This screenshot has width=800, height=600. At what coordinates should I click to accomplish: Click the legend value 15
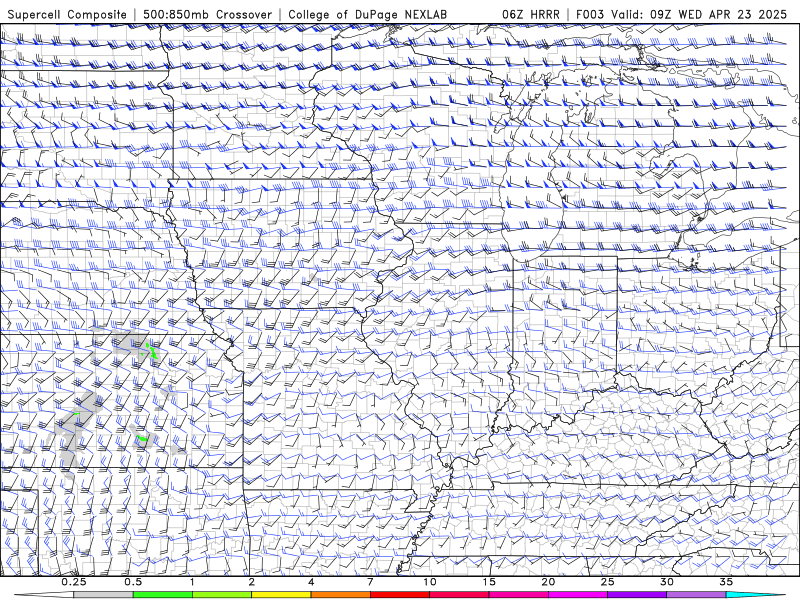click(x=489, y=582)
